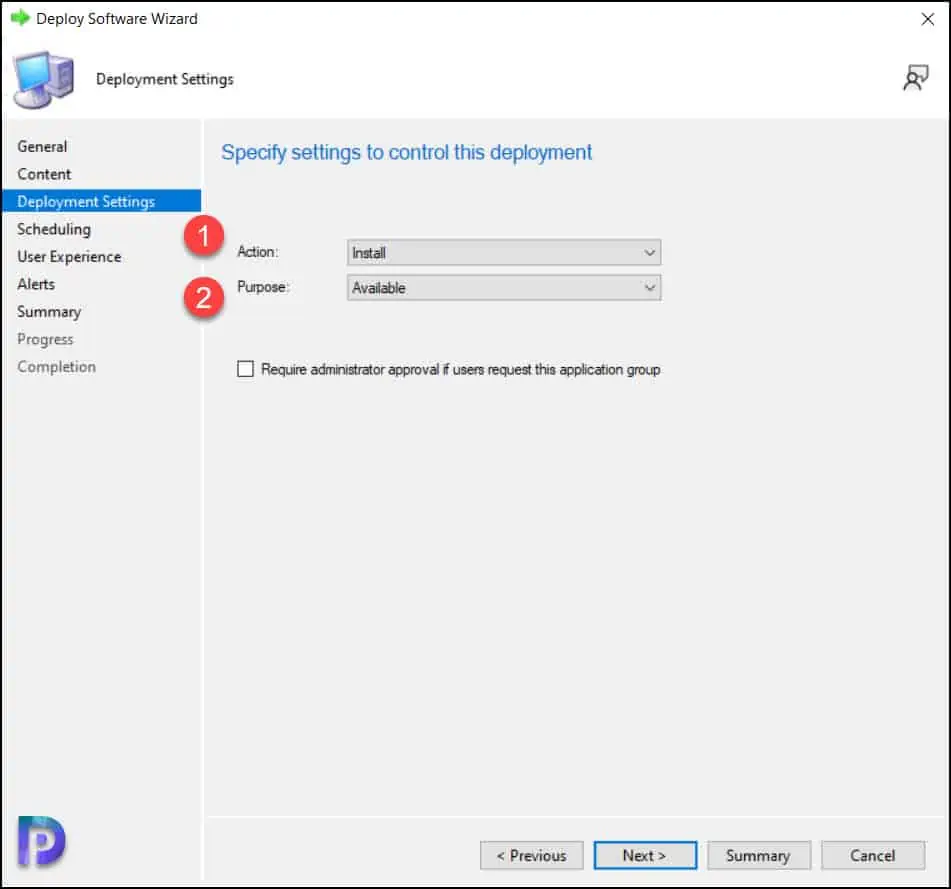This screenshot has width=951, height=889.
Task: Go to the Content wizard page
Action: point(44,174)
